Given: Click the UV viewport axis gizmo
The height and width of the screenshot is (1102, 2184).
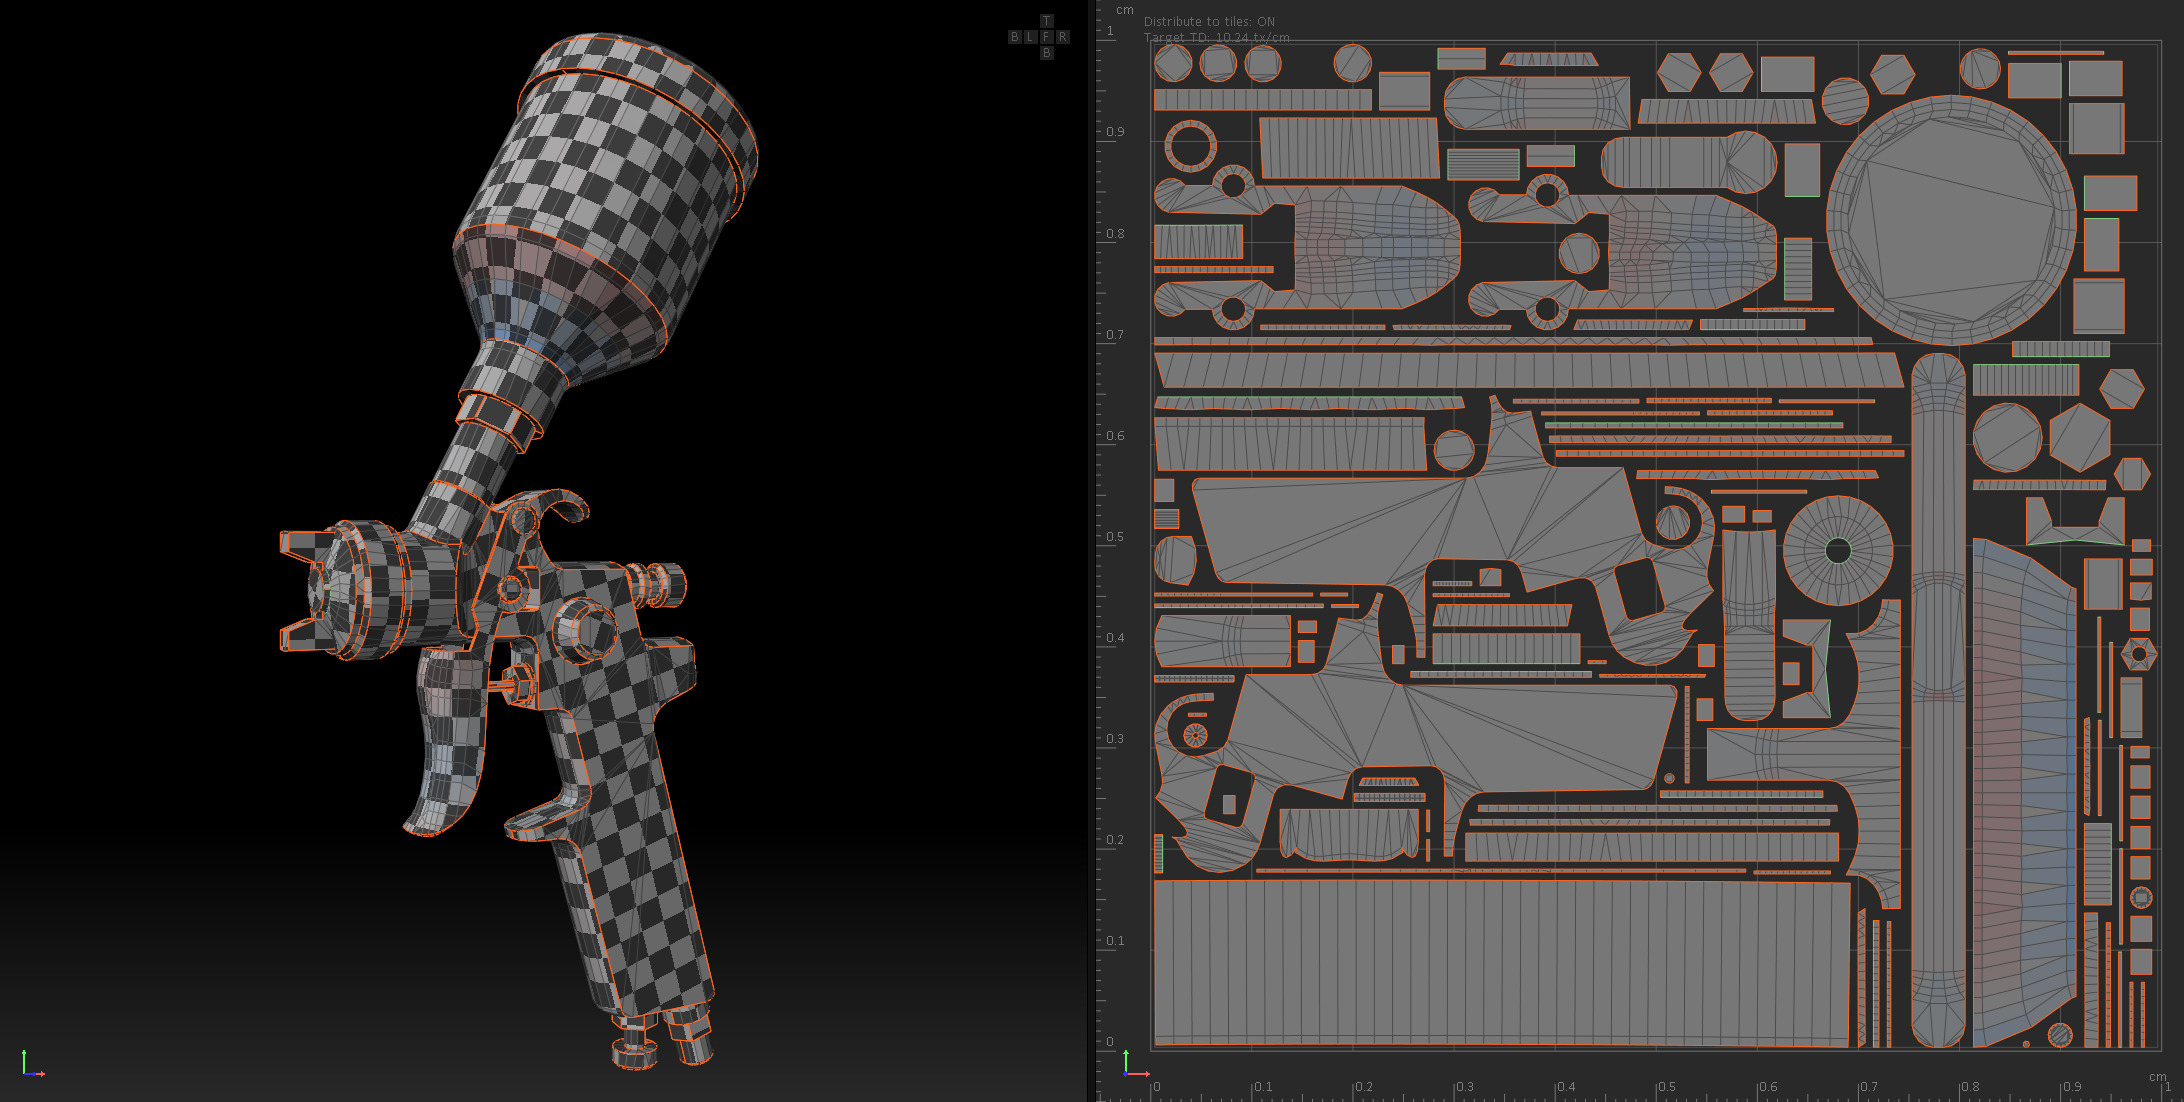Looking at the screenshot, I should click(1134, 1066).
